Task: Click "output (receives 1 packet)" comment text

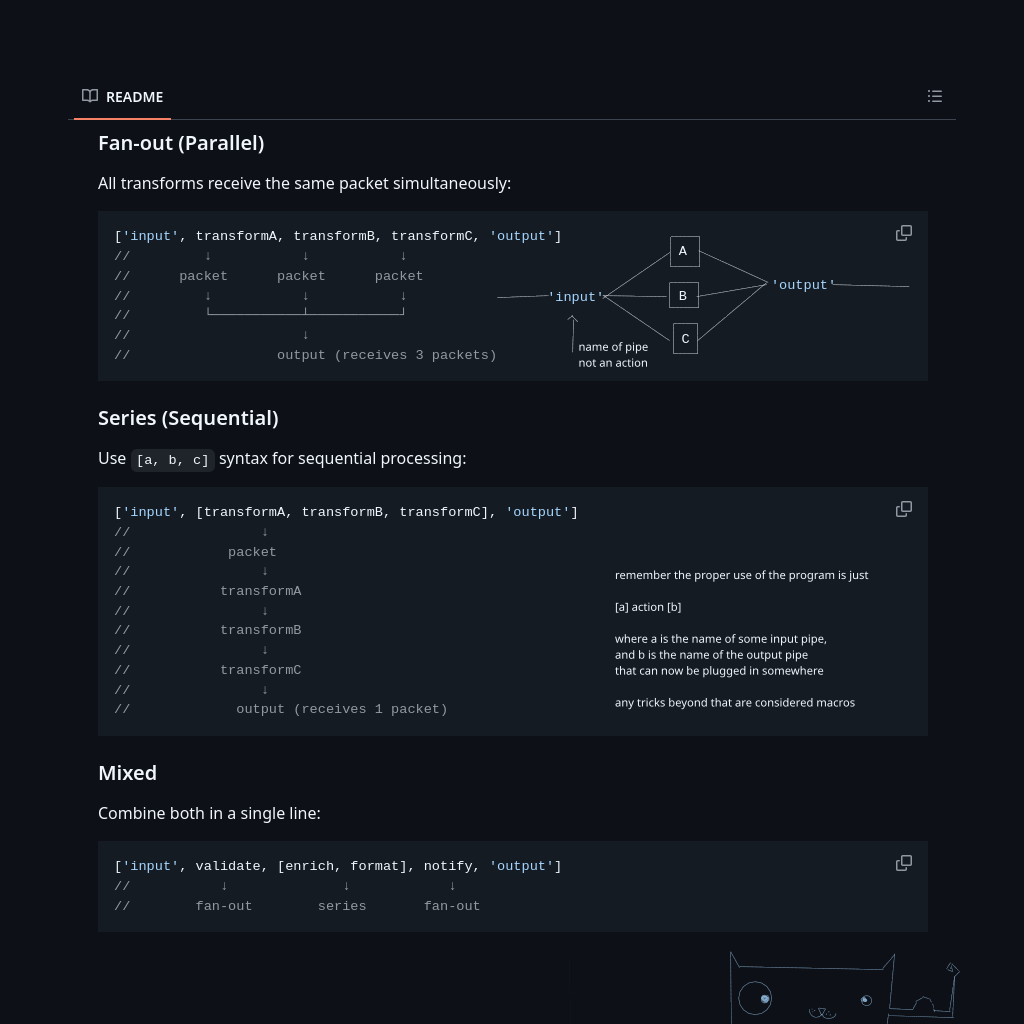Action: pyautogui.click(x=341, y=709)
